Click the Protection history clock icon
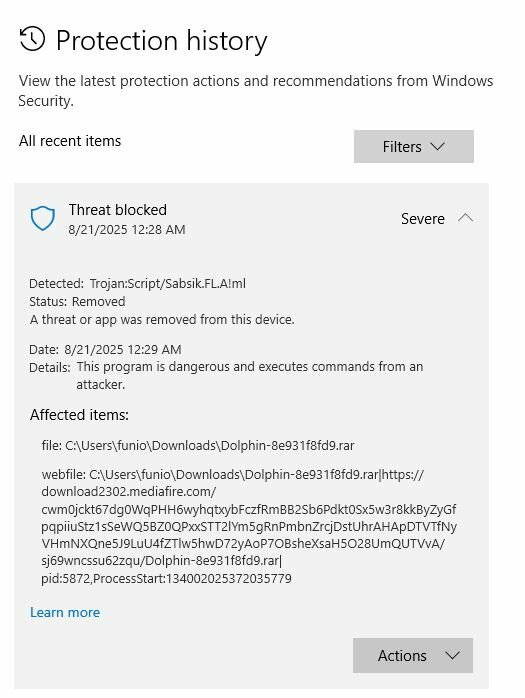The width and height of the screenshot is (525, 698). [33, 39]
